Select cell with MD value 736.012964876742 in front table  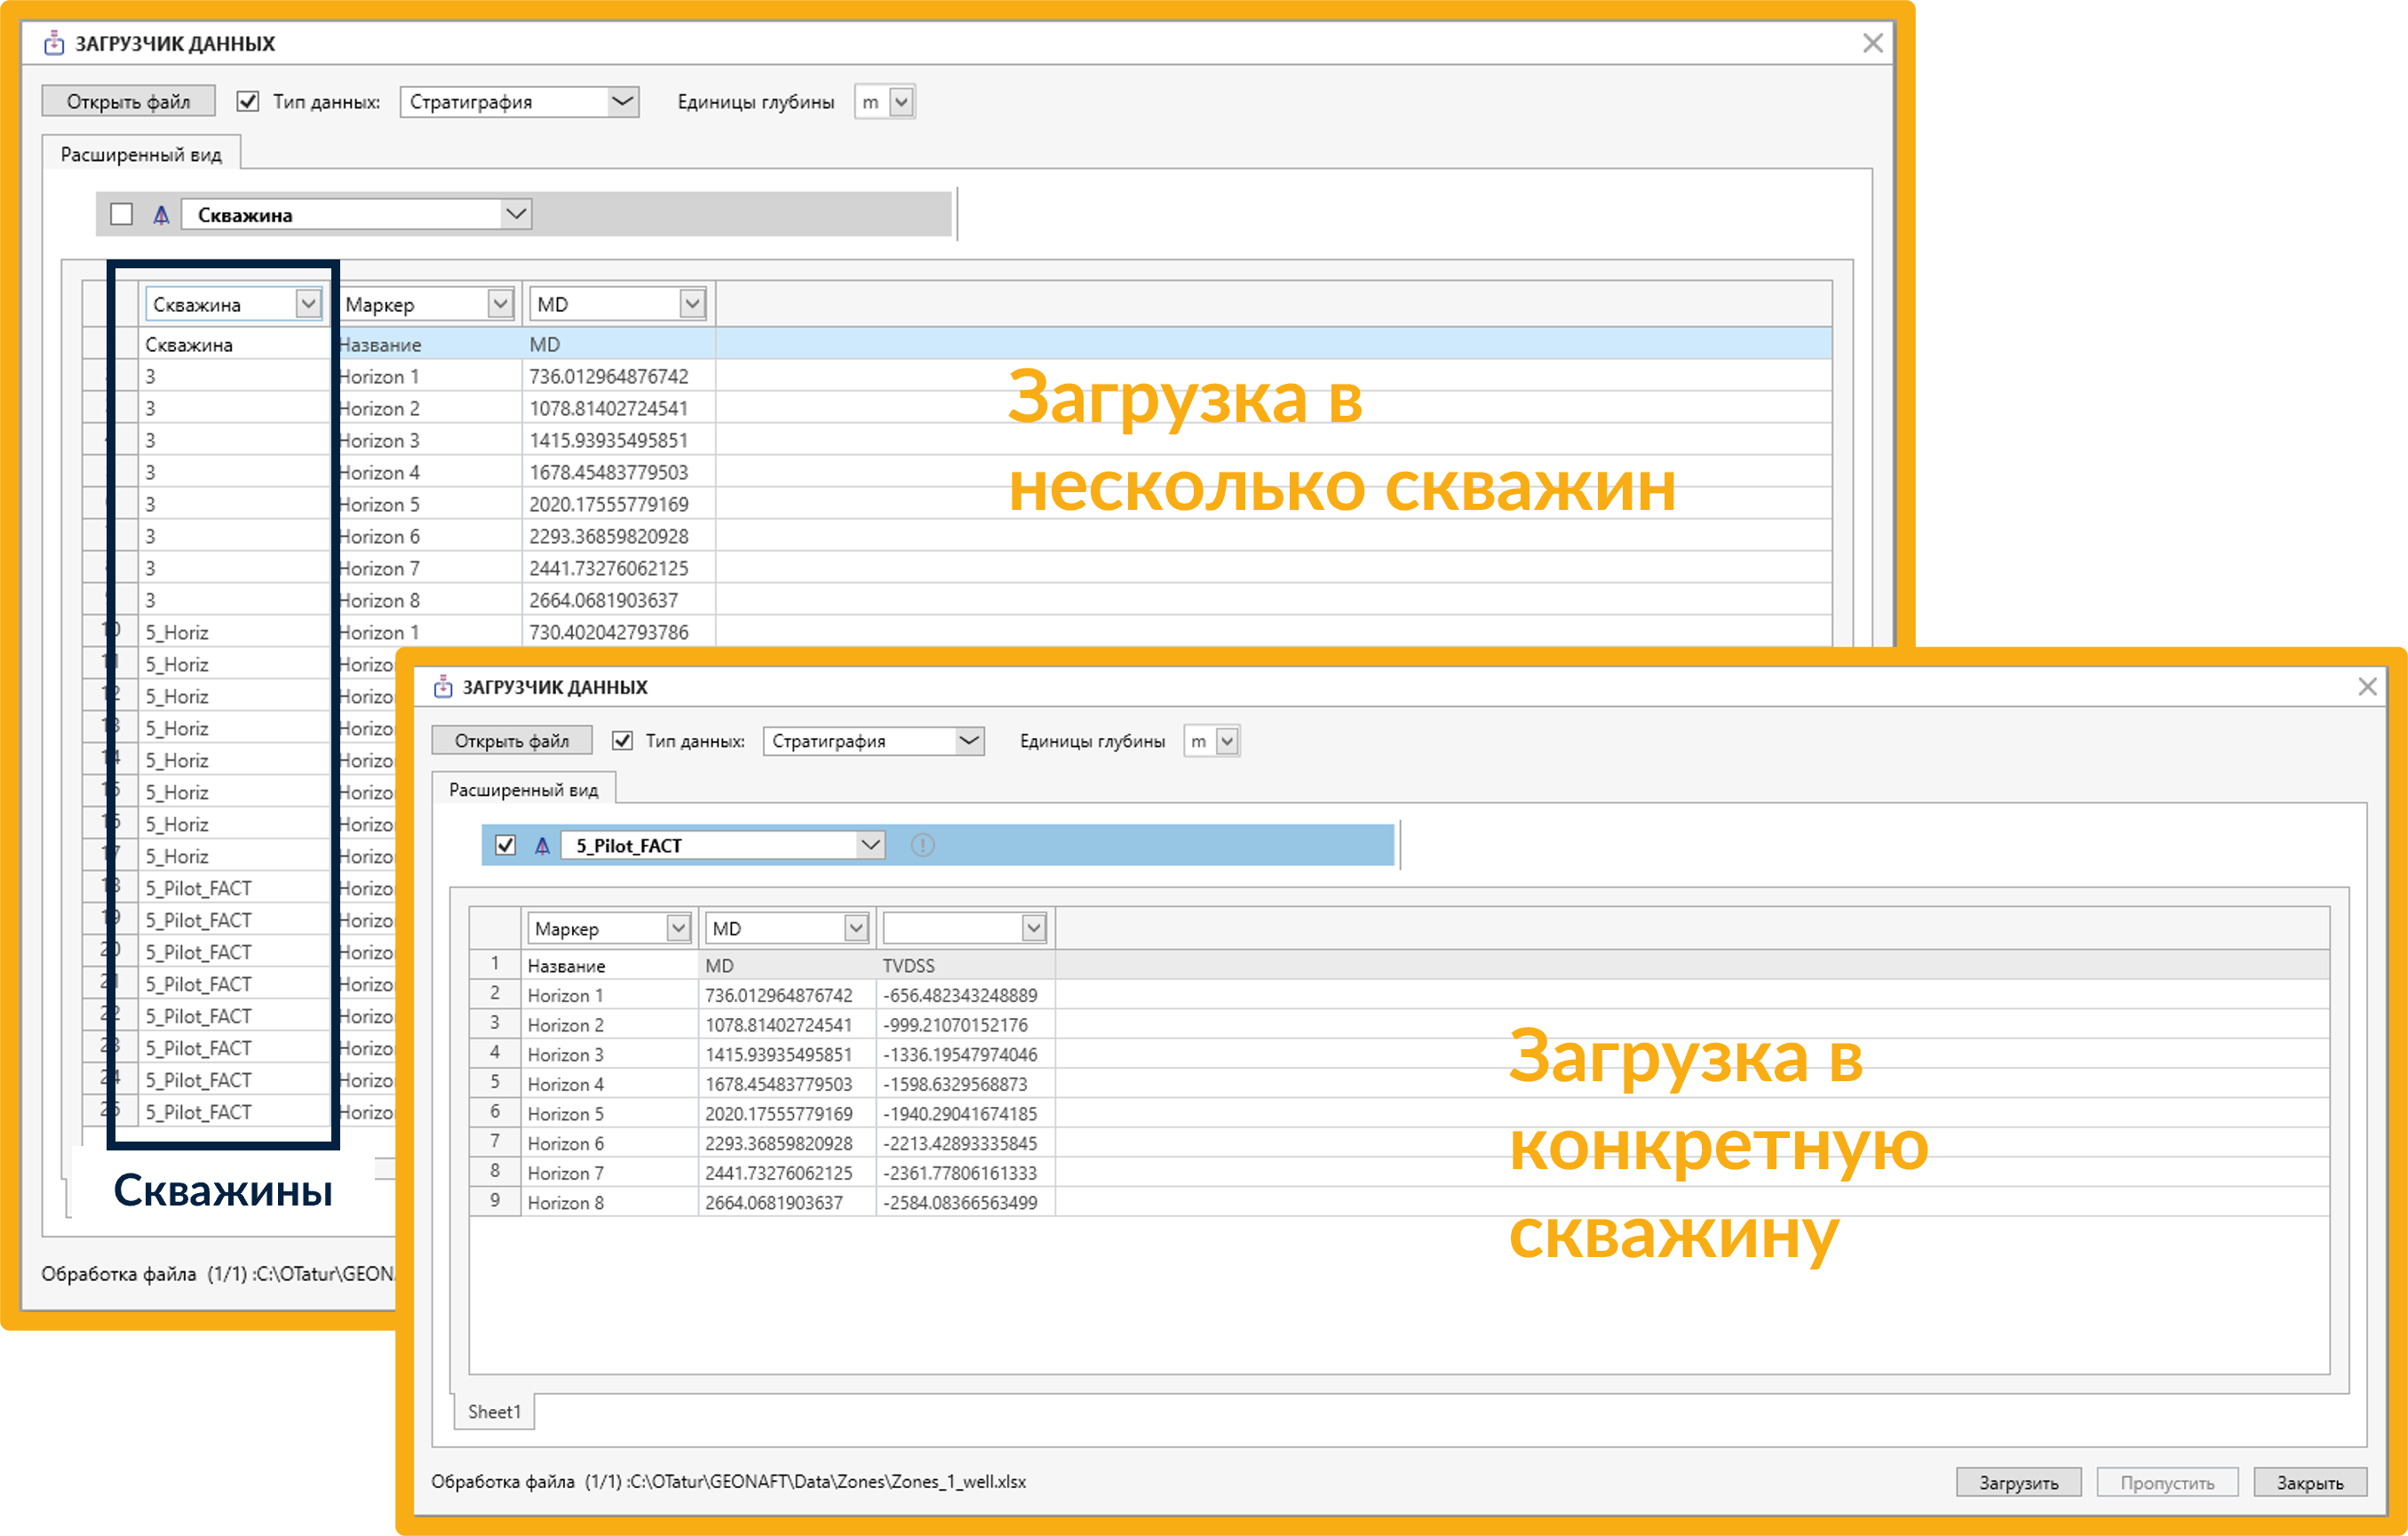point(787,996)
